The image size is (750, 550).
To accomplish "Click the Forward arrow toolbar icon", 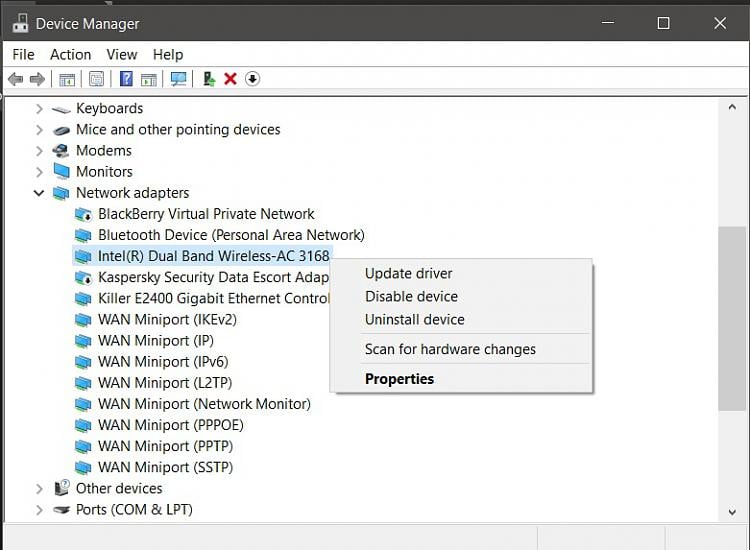I will (x=37, y=79).
